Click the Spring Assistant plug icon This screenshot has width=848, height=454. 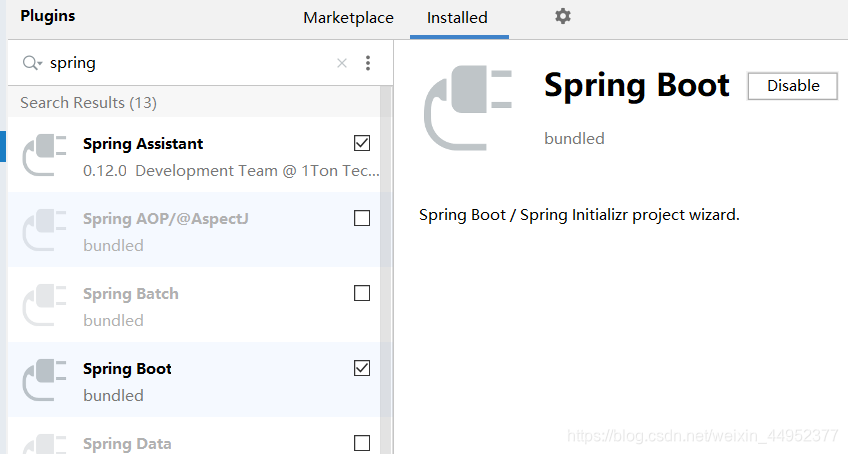coord(44,155)
